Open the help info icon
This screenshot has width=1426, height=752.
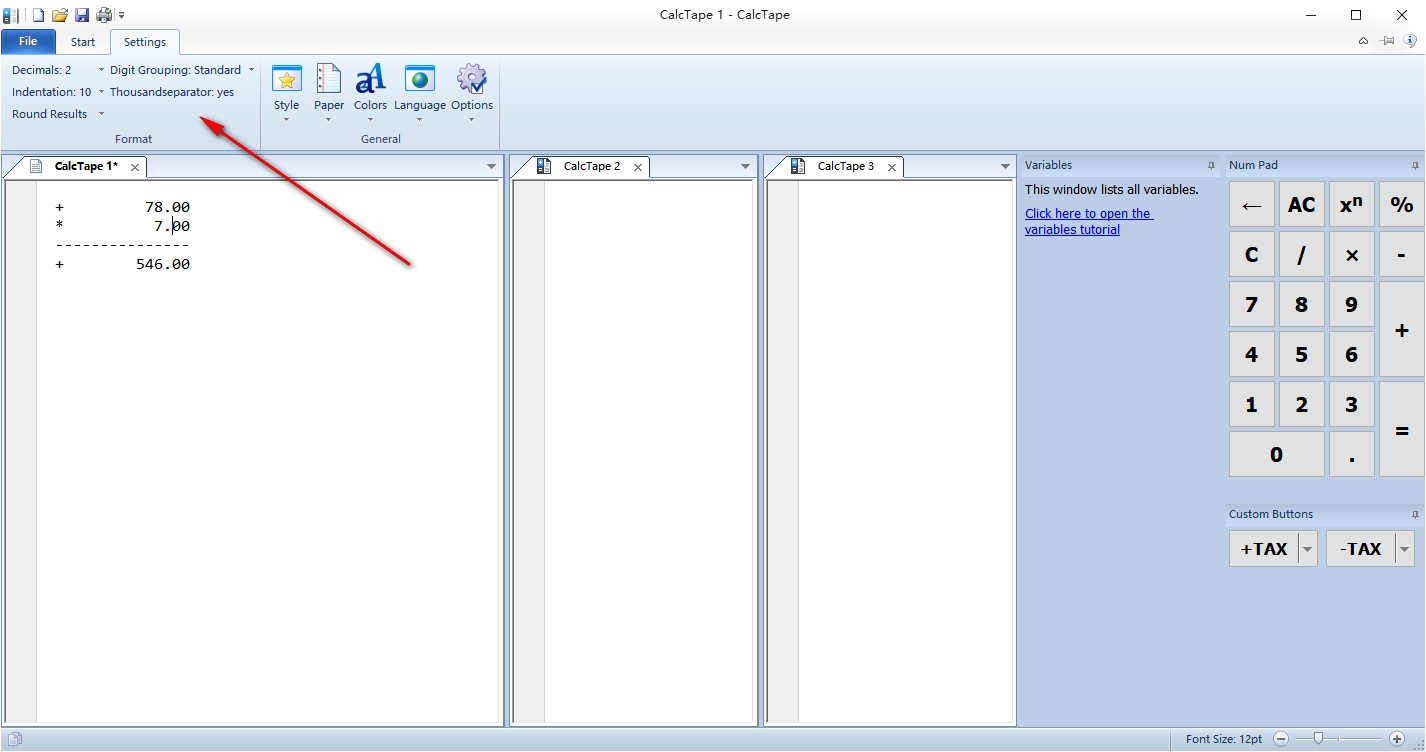pos(1410,41)
